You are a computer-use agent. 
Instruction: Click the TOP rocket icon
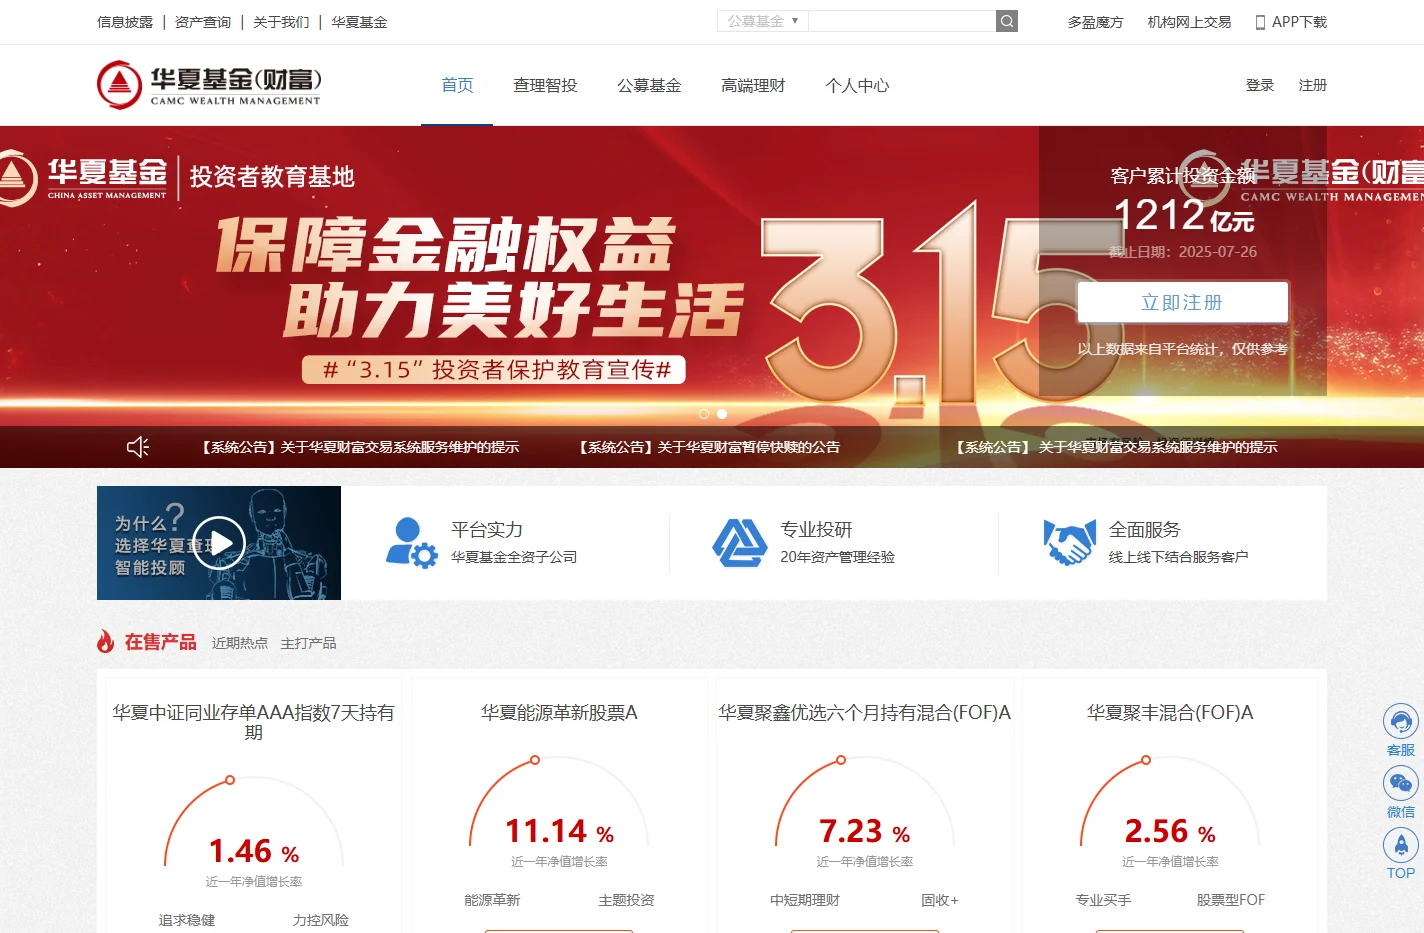tap(1401, 845)
